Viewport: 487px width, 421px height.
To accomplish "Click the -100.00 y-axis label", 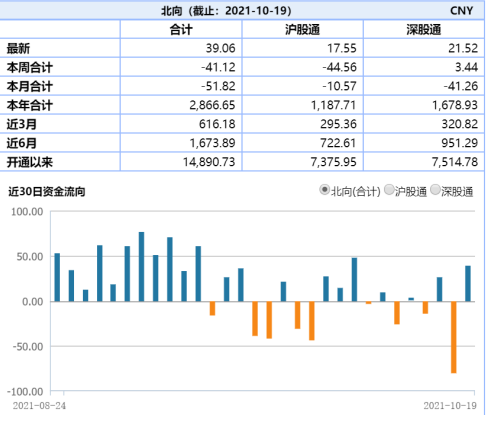I will pyautogui.click(x=25, y=392).
